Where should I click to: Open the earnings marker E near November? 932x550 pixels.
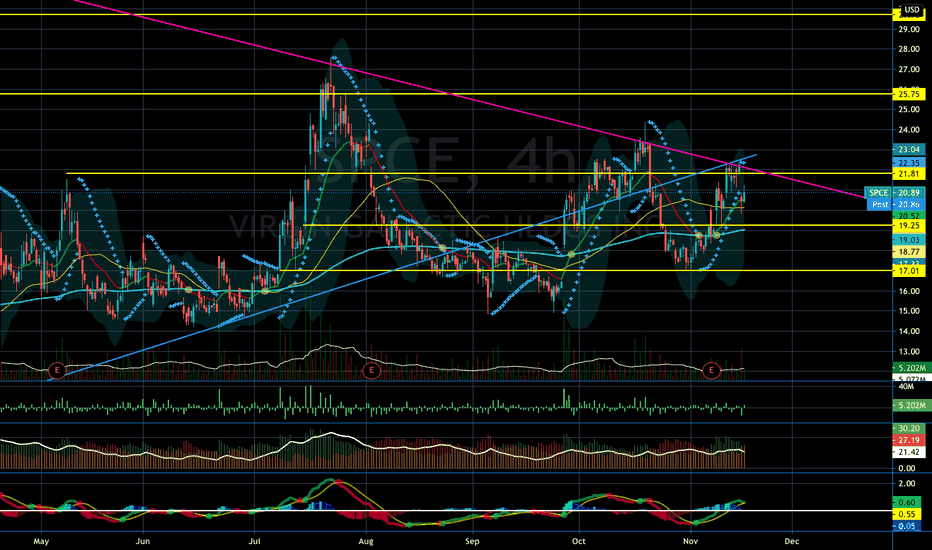(x=711, y=370)
